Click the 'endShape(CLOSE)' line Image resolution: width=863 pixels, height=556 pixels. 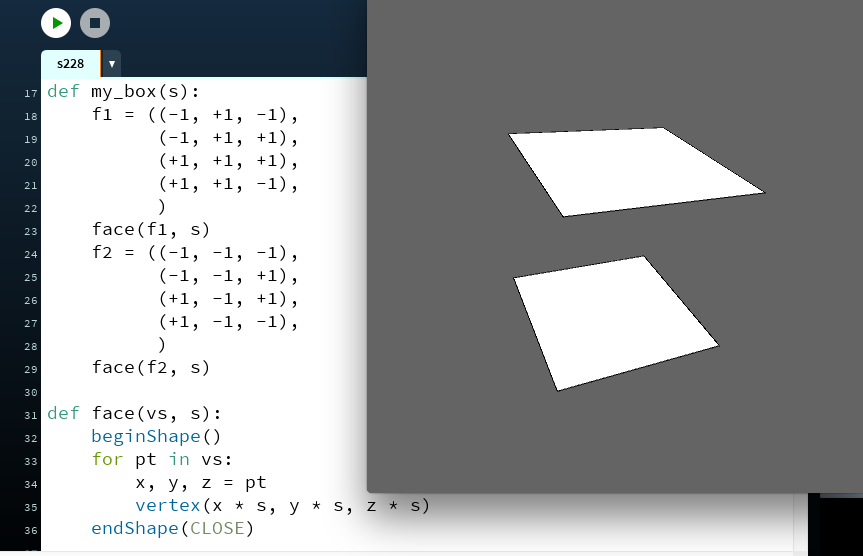[172, 528]
